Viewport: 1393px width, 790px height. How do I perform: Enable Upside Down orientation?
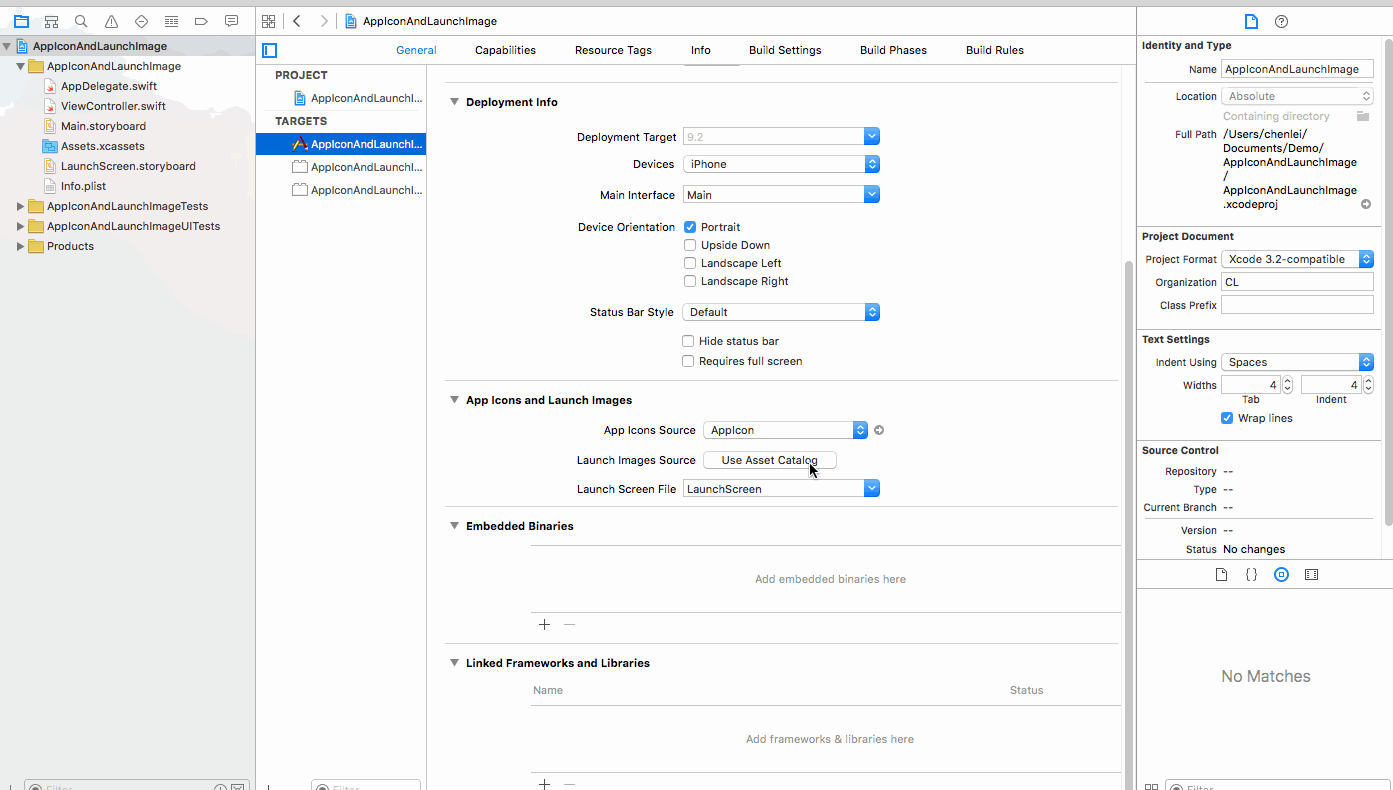pos(690,245)
